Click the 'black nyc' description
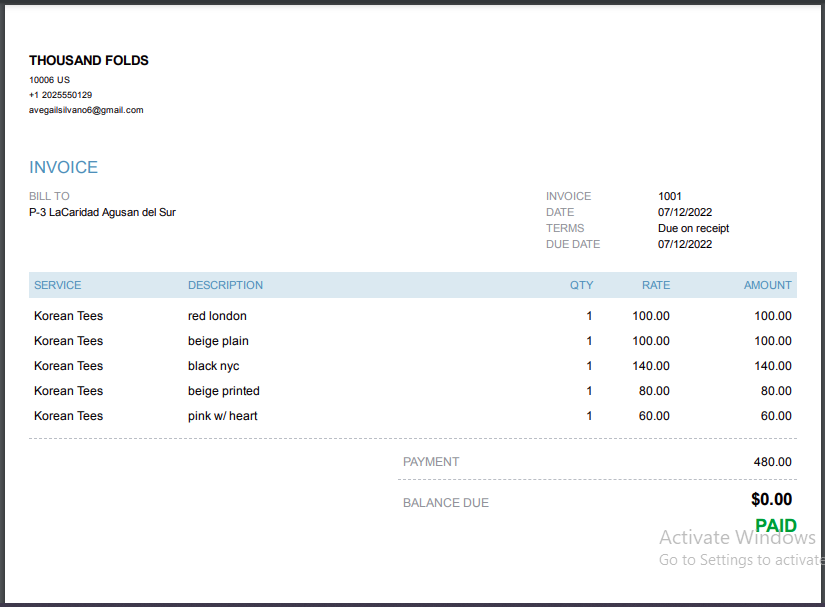825x607 pixels. point(214,366)
